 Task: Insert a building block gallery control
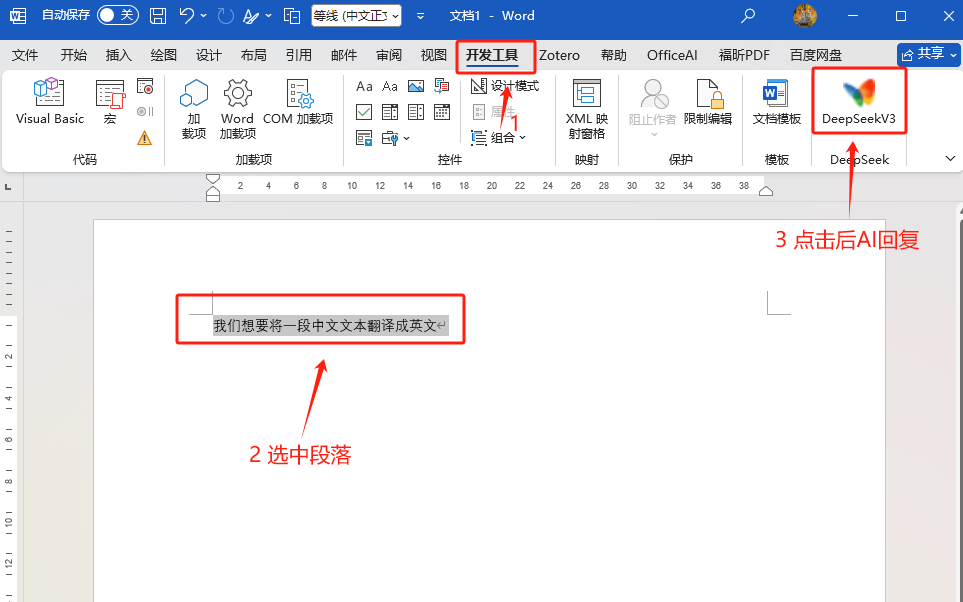tap(442, 86)
